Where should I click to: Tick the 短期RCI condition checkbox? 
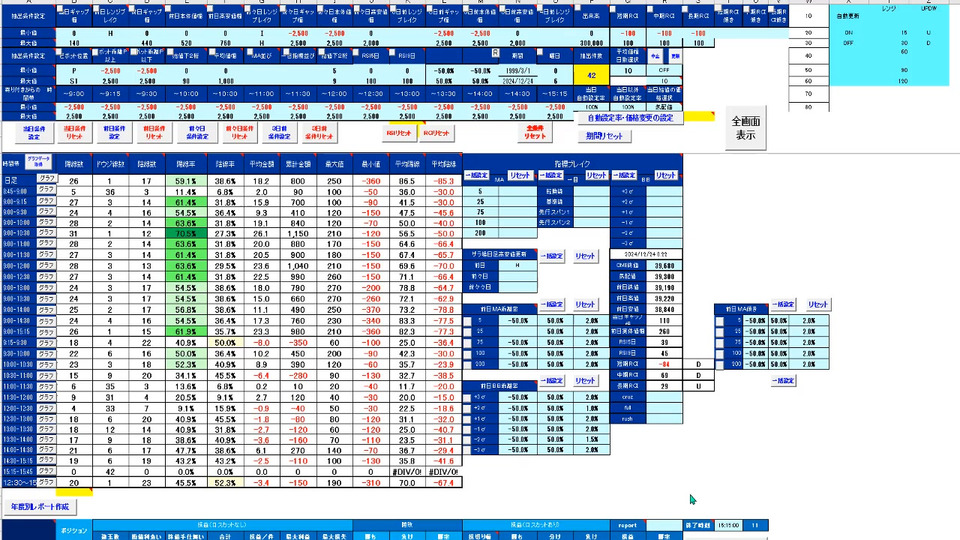(614, 9)
